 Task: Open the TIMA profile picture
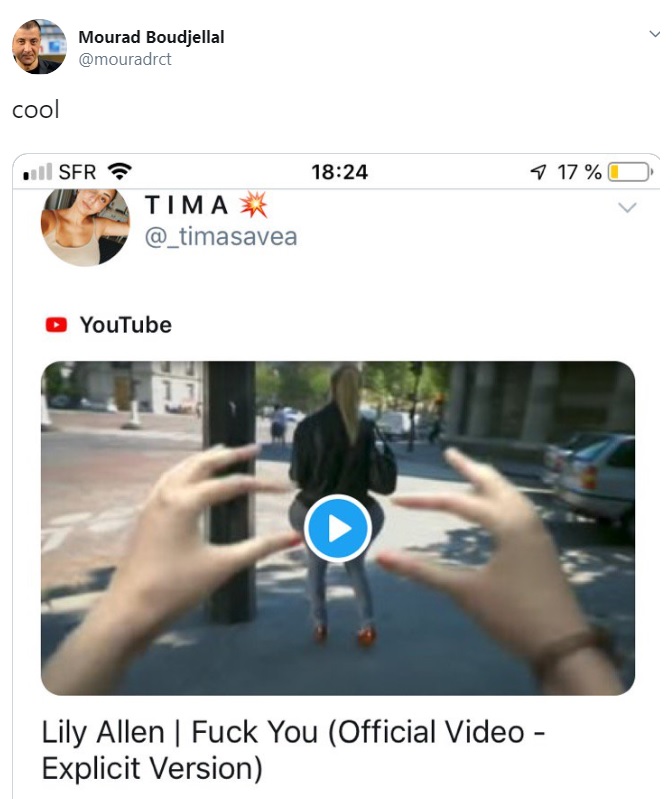click(85, 227)
